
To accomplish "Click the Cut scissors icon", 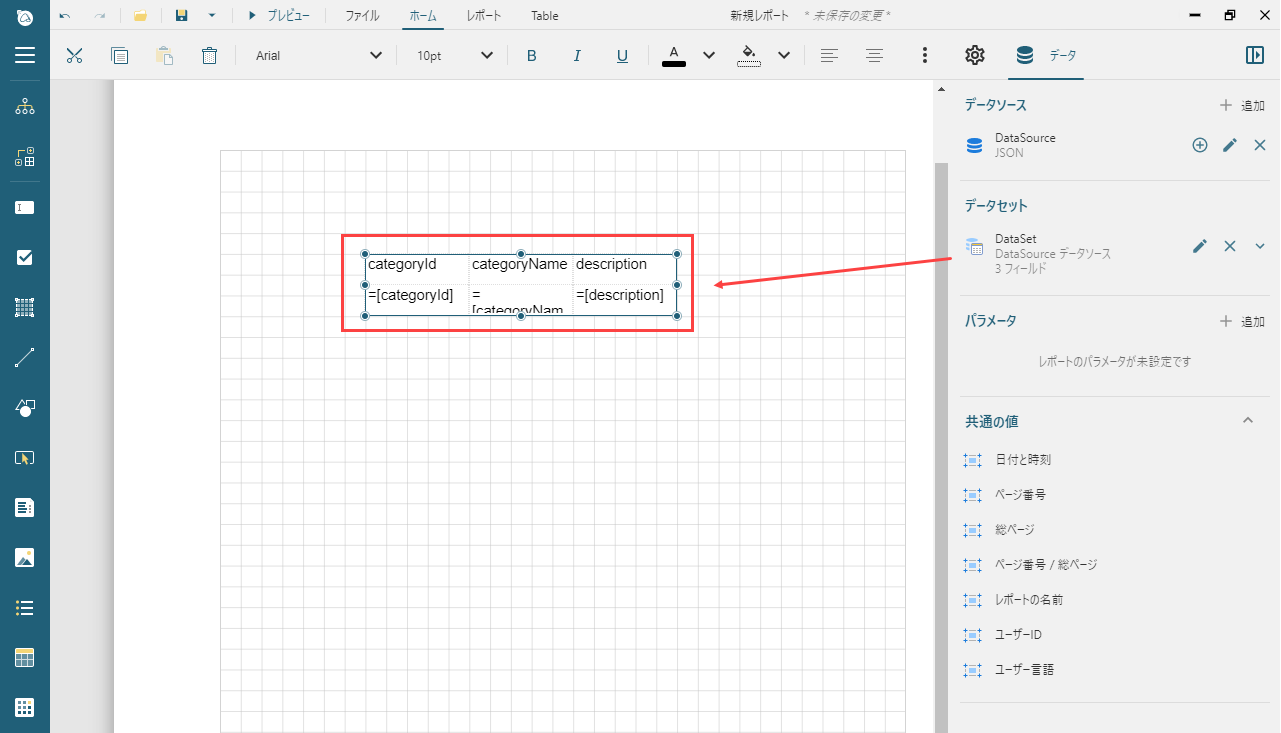I will tap(74, 56).
